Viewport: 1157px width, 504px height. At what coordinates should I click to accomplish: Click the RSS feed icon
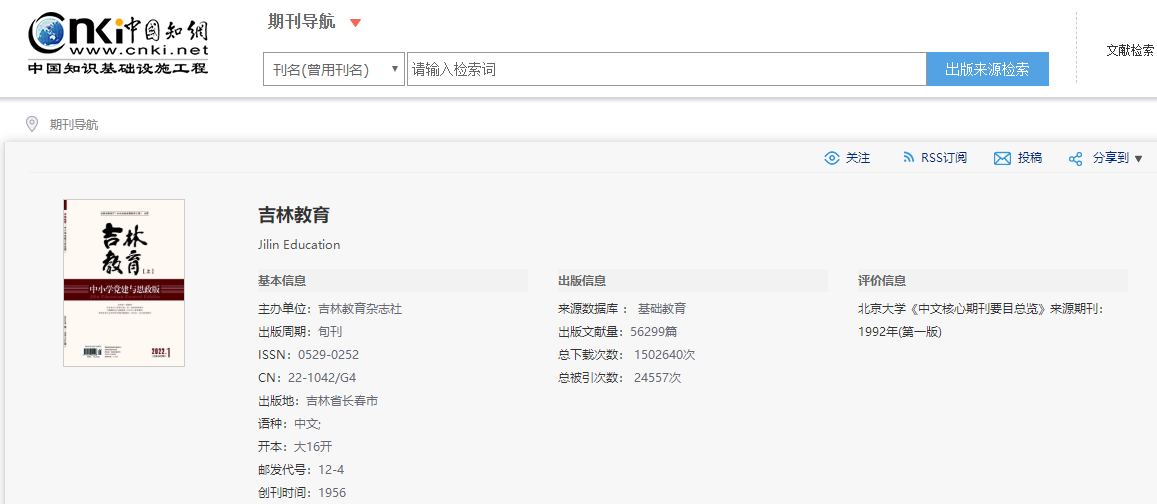909,158
